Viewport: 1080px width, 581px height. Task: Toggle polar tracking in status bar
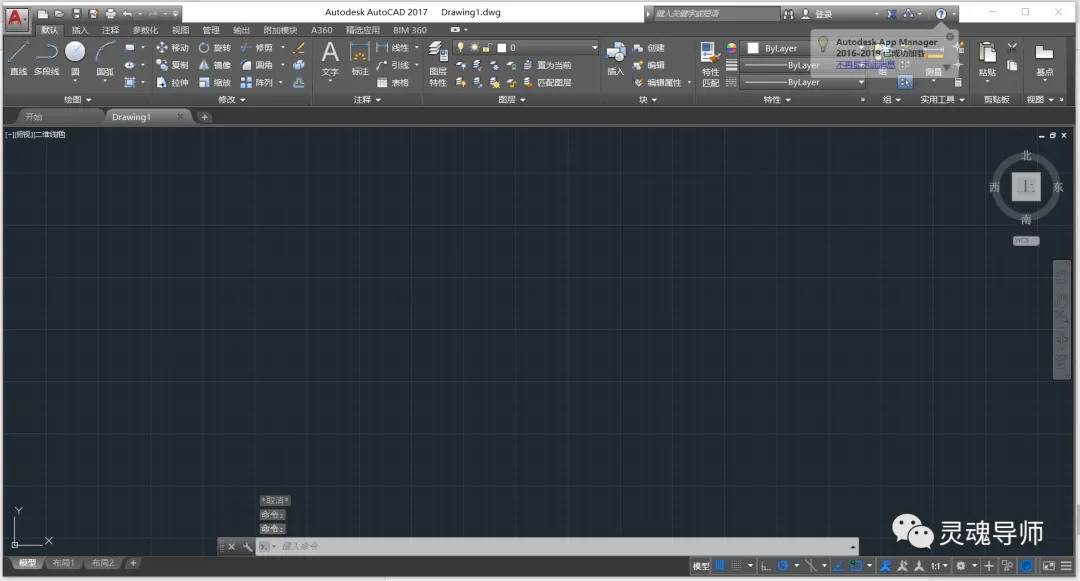783,566
